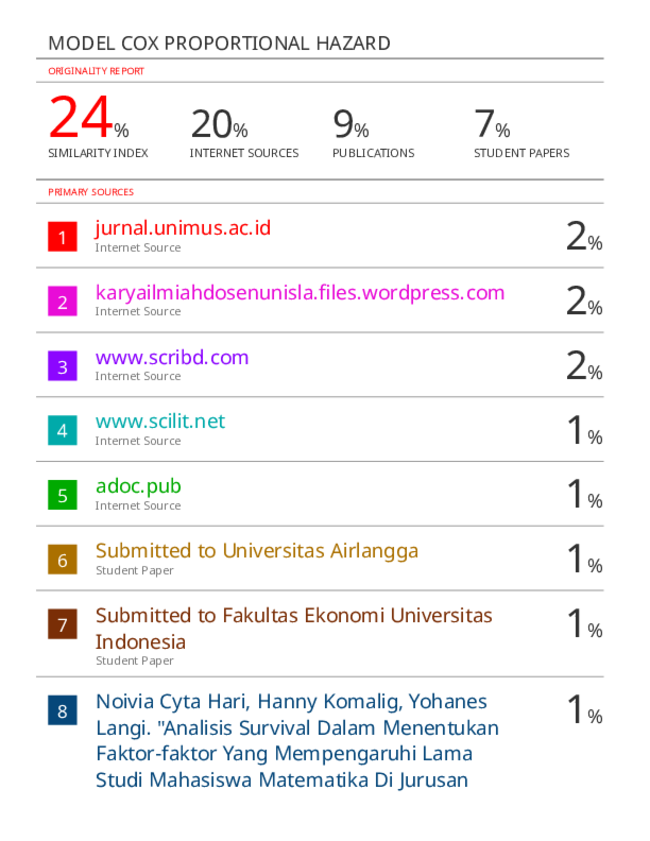Click the red number 1 source badge
Viewport: 650px width, 841px height.
(x=62, y=237)
